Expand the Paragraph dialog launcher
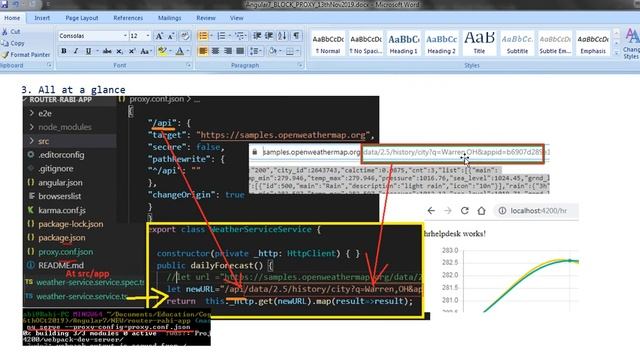Viewport: 640px width, 360px height. pos(300,65)
